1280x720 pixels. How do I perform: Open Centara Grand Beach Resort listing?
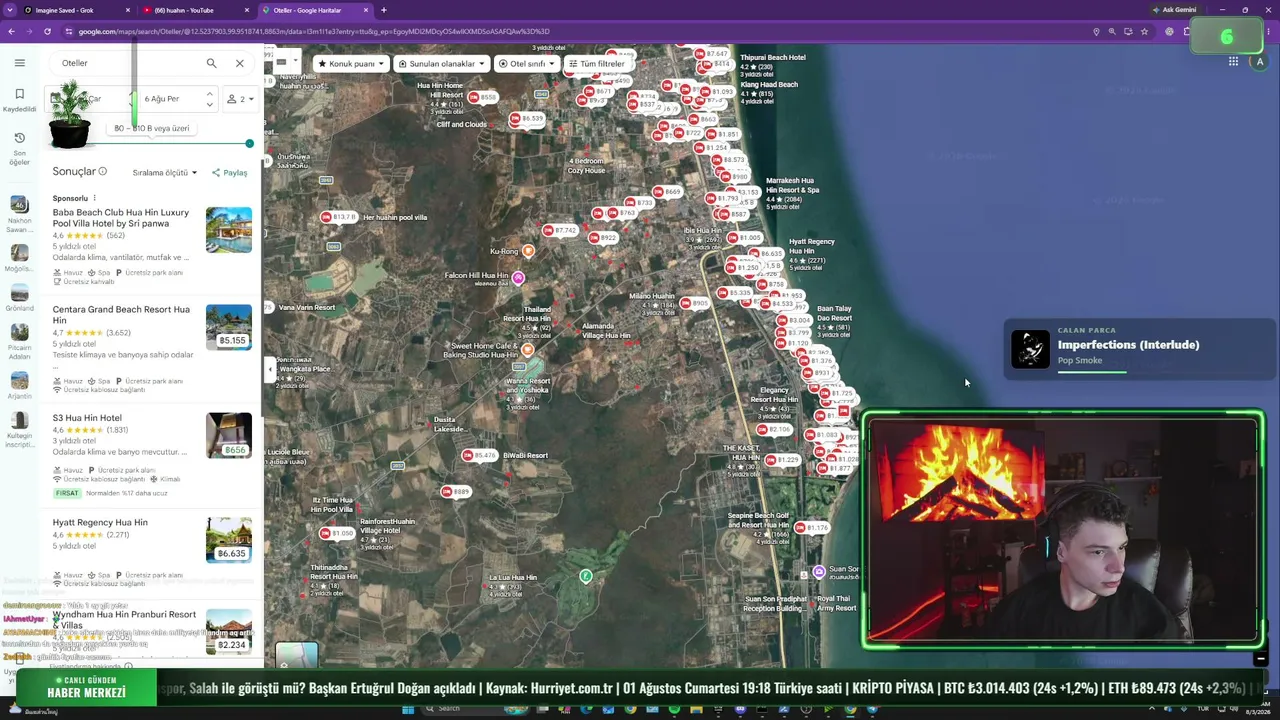[x=121, y=315]
